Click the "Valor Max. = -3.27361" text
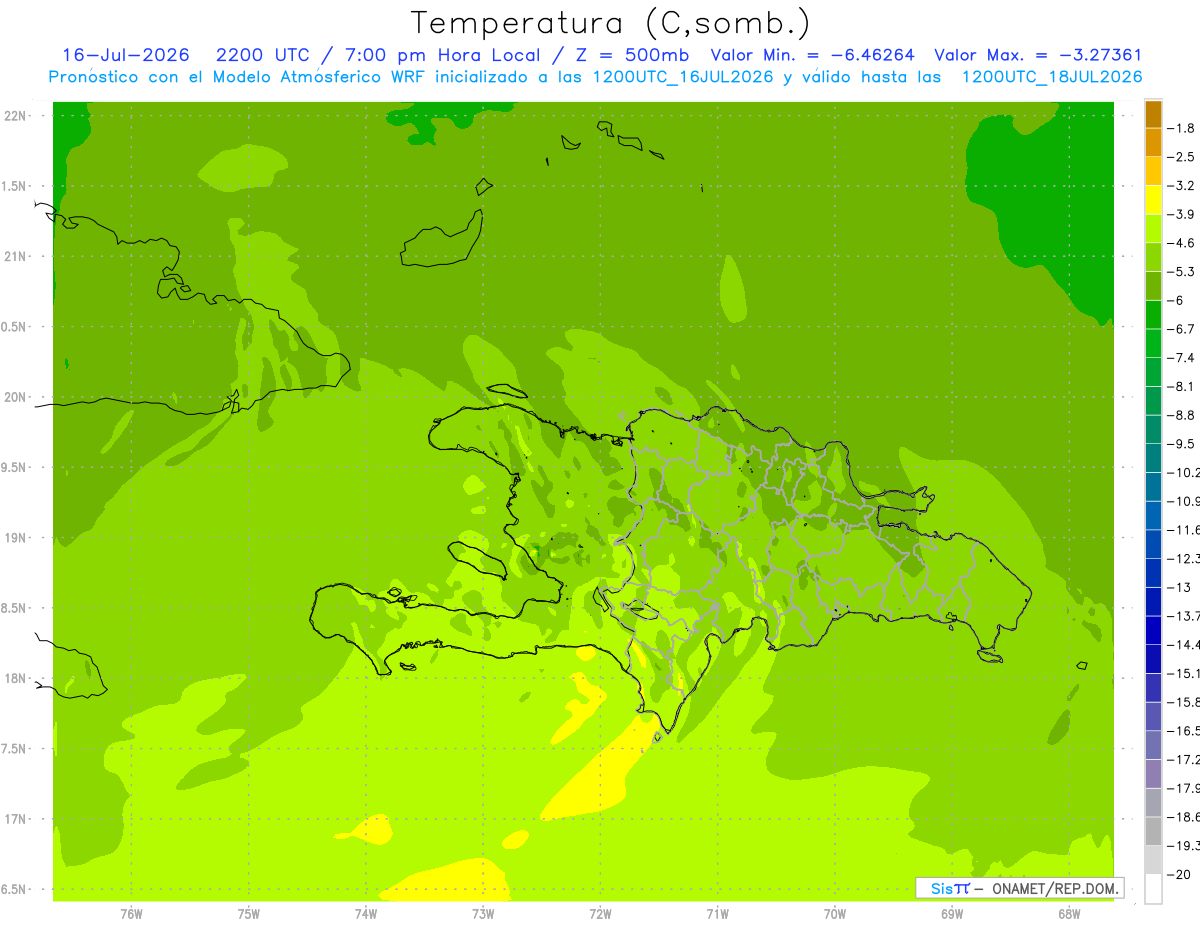Image resolution: width=1200 pixels, height=927 pixels. [1037, 55]
